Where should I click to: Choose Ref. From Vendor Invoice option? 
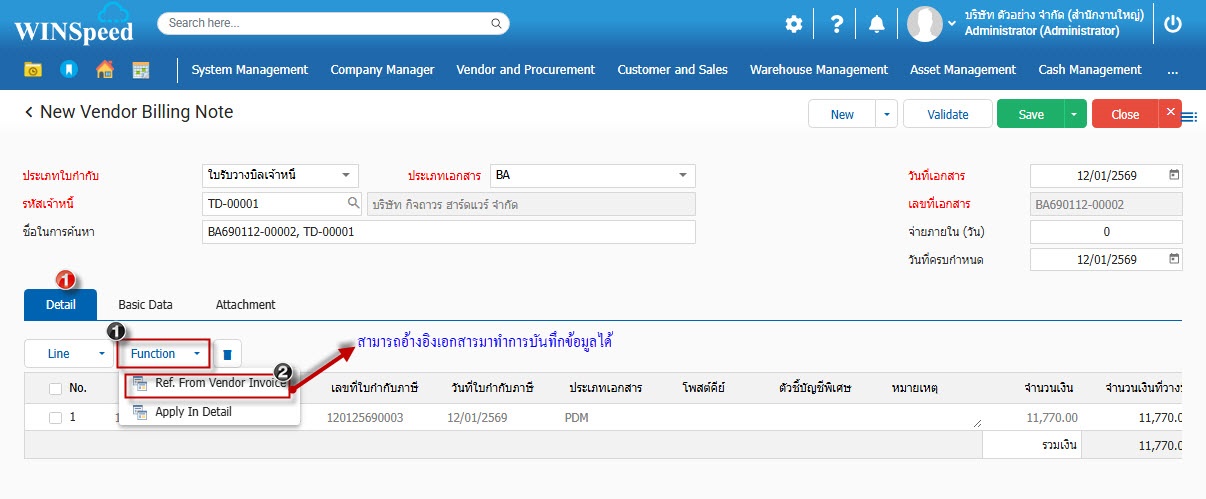pyautogui.click(x=210, y=384)
